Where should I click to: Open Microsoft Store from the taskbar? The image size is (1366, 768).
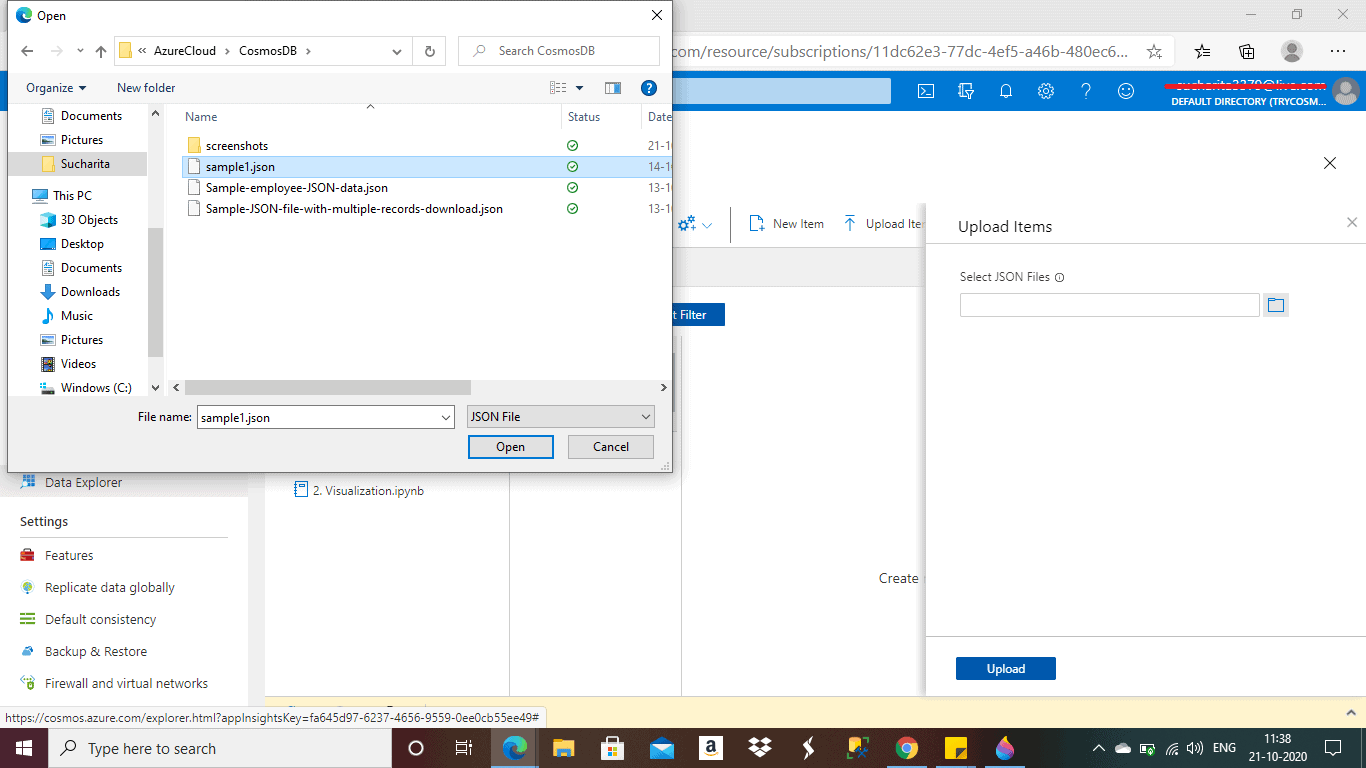pos(613,748)
